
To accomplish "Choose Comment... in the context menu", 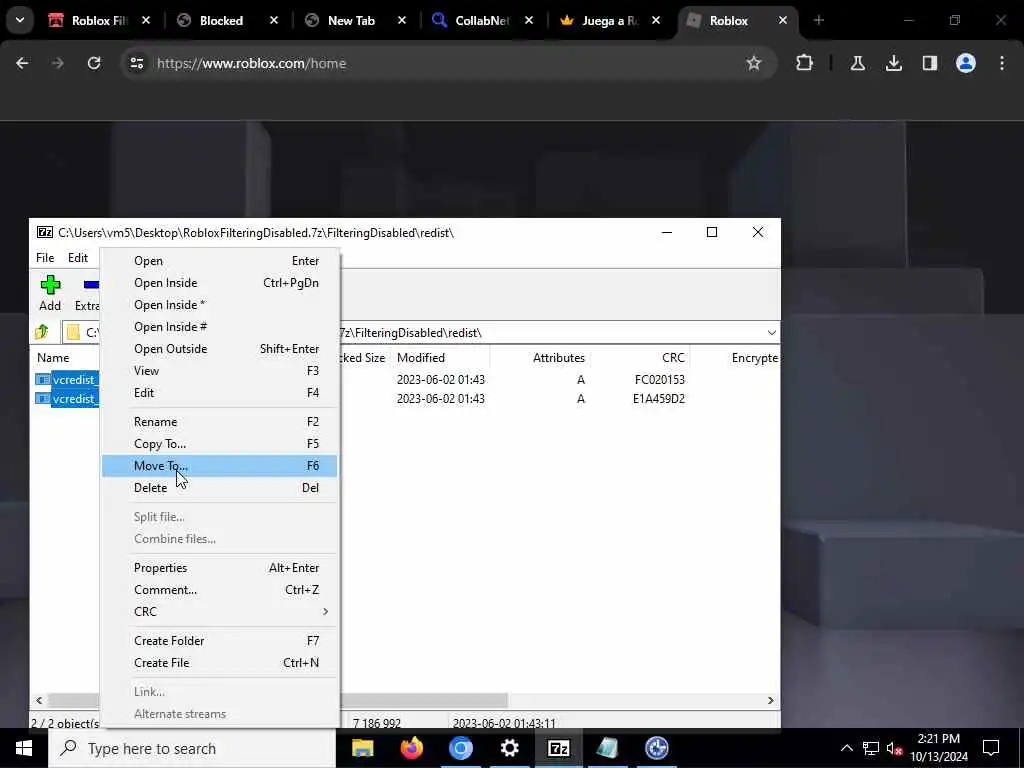I will coord(219,590).
